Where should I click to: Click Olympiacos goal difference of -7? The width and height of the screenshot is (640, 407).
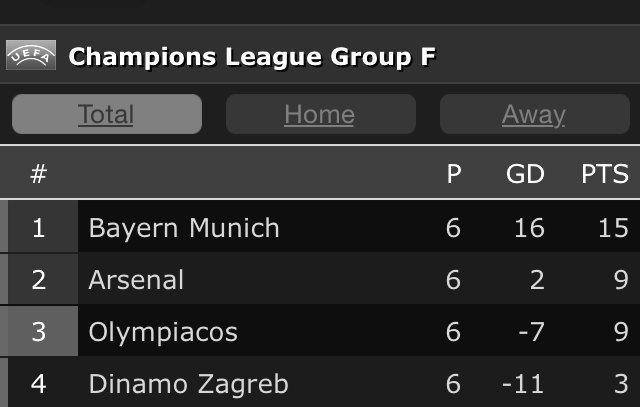531,331
